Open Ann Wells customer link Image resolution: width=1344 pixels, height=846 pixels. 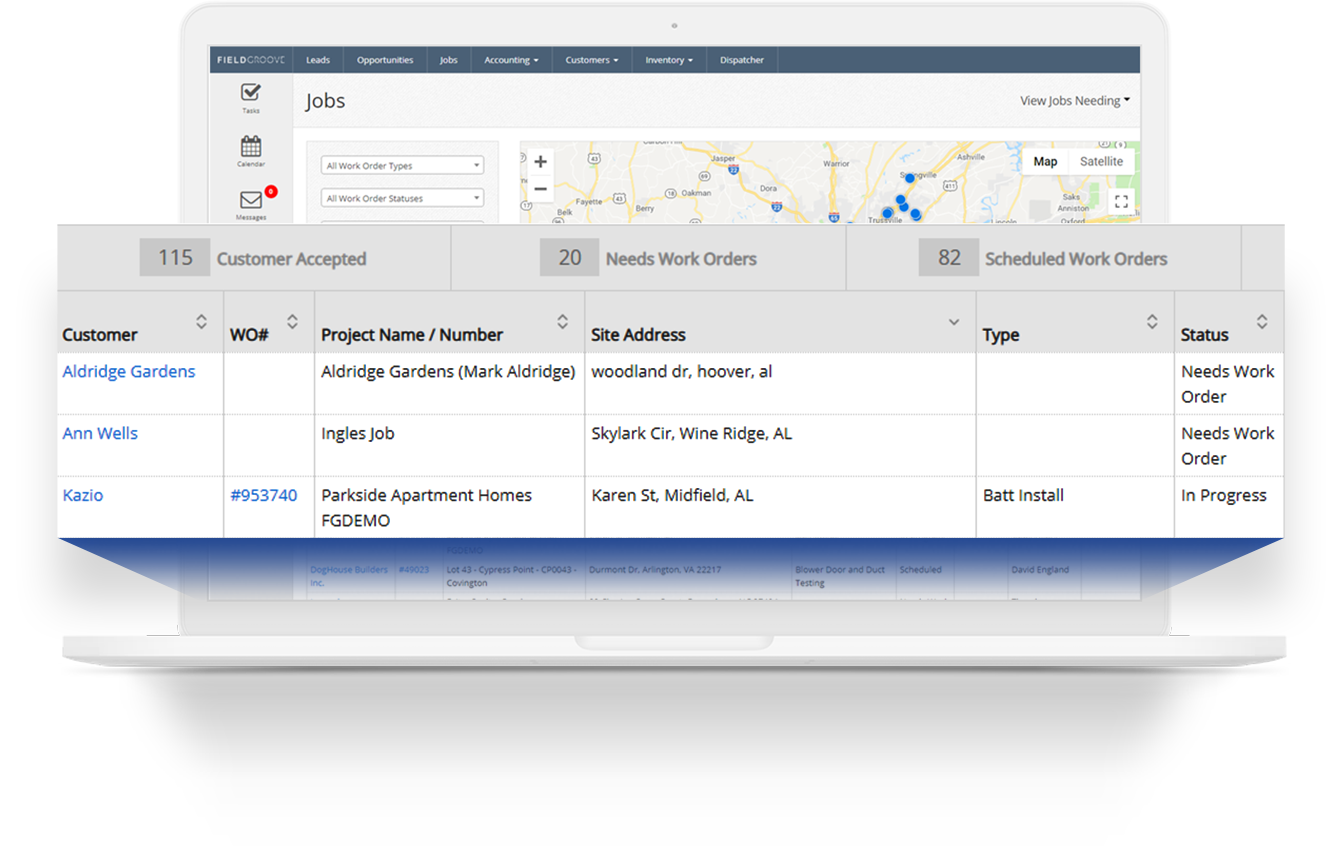click(100, 433)
